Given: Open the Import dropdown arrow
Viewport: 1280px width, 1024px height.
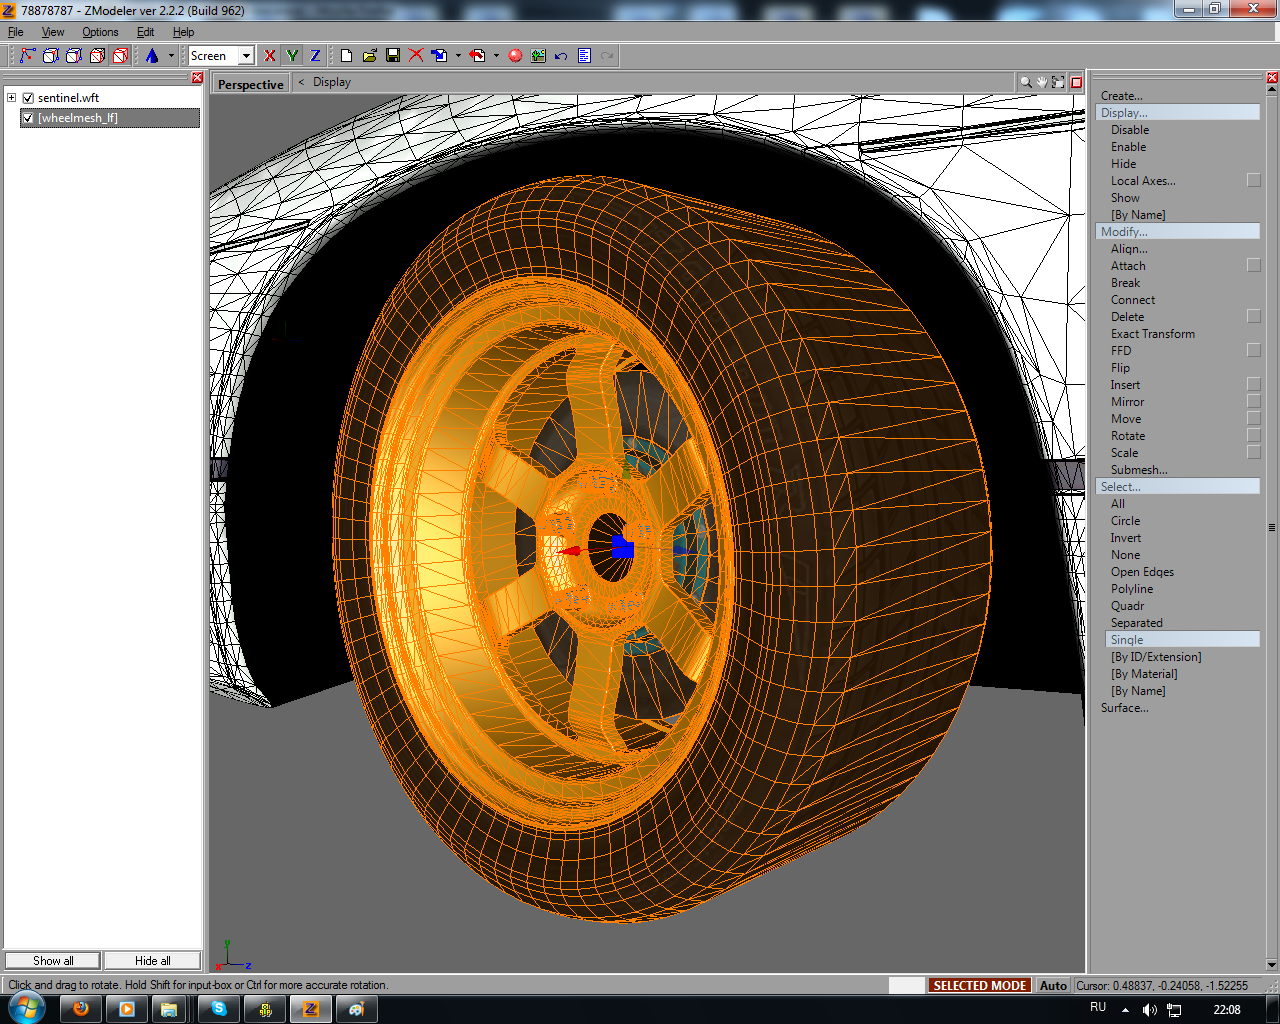Looking at the screenshot, I should [x=458, y=56].
